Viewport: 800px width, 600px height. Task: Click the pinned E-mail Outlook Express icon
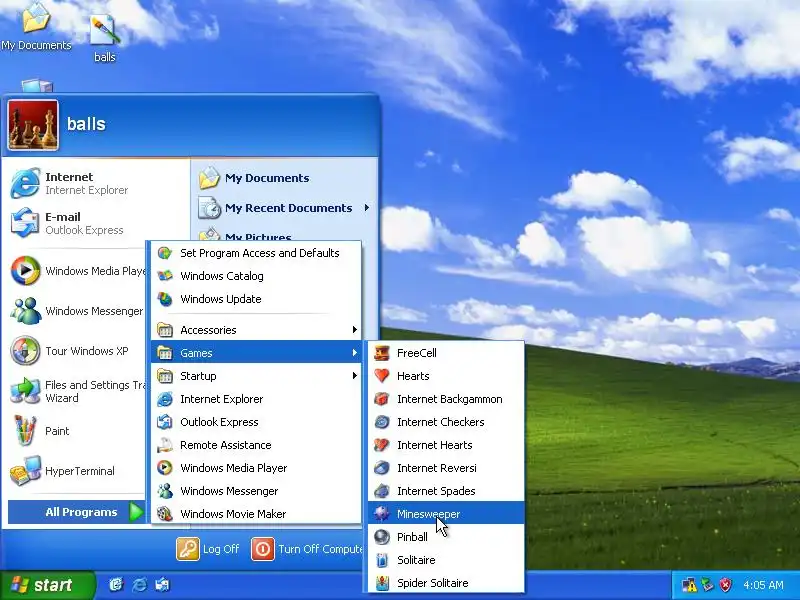coord(25,223)
